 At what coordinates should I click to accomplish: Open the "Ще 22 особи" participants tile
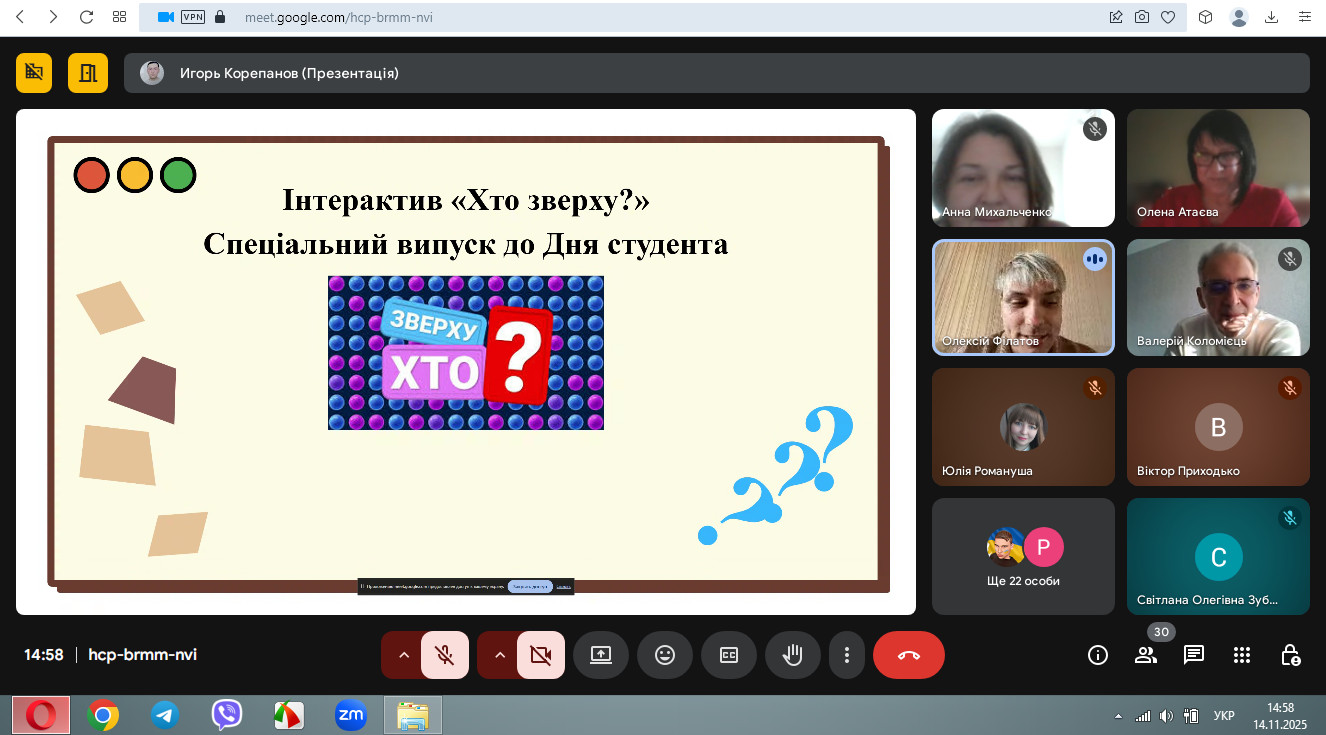point(1022,556)
